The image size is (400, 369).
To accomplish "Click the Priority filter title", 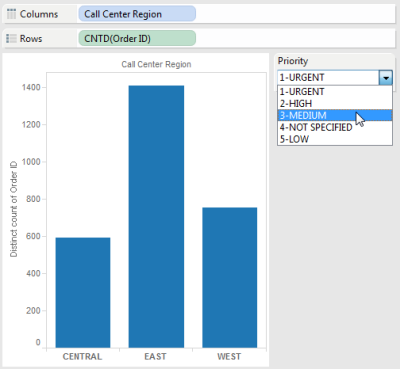I will click(x=293, y=61).
